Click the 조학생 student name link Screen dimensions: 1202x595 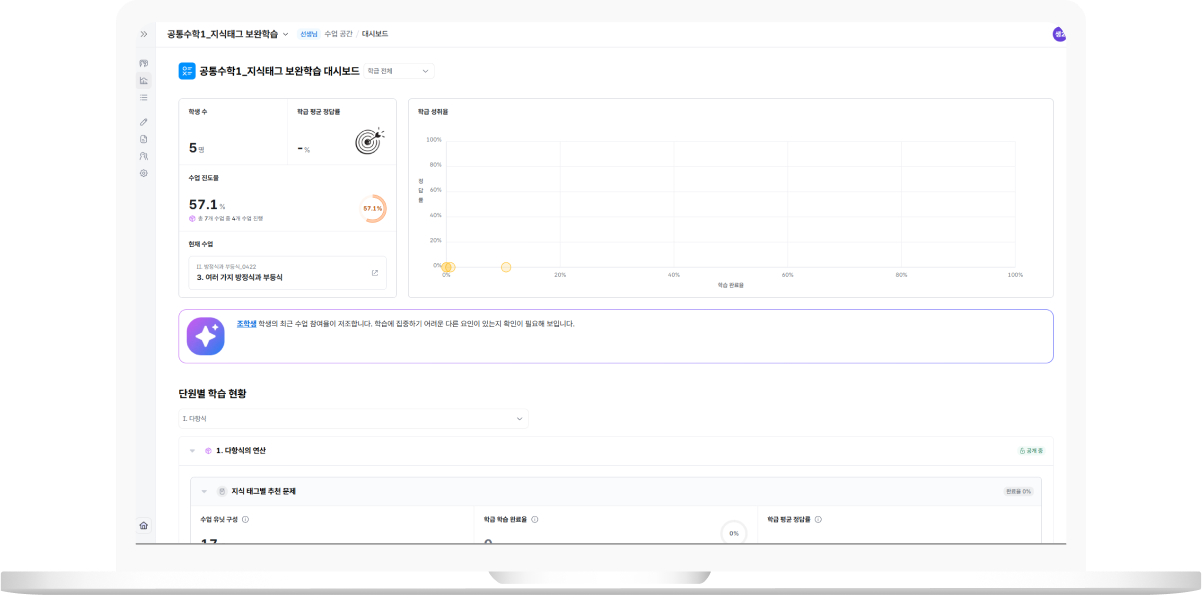pyautogui.click(x=246, y=324)
